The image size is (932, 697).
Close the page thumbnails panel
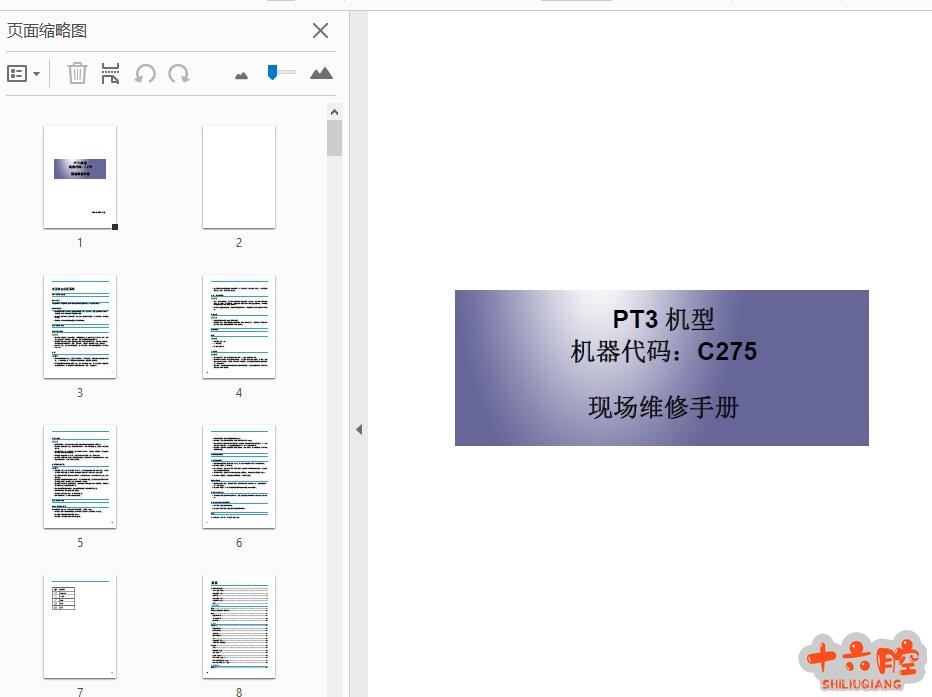click(x=320, y=31)
